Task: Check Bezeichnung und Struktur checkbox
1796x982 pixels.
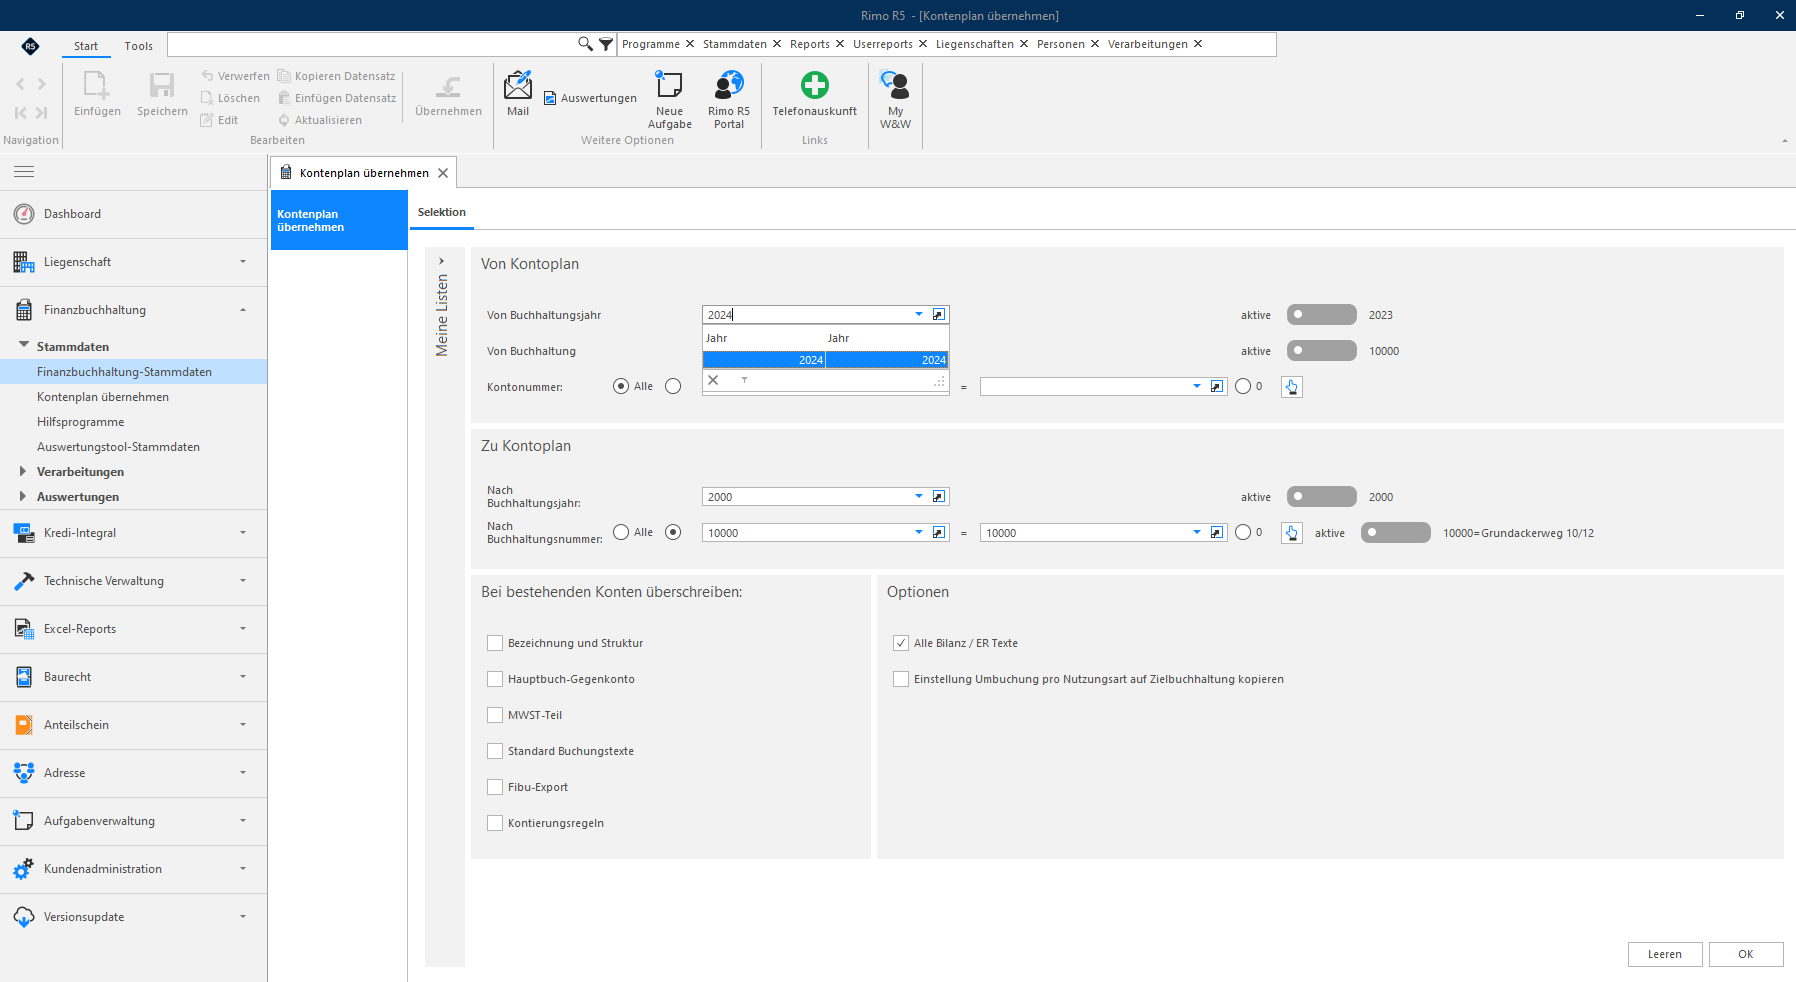Action: (495, 643)
